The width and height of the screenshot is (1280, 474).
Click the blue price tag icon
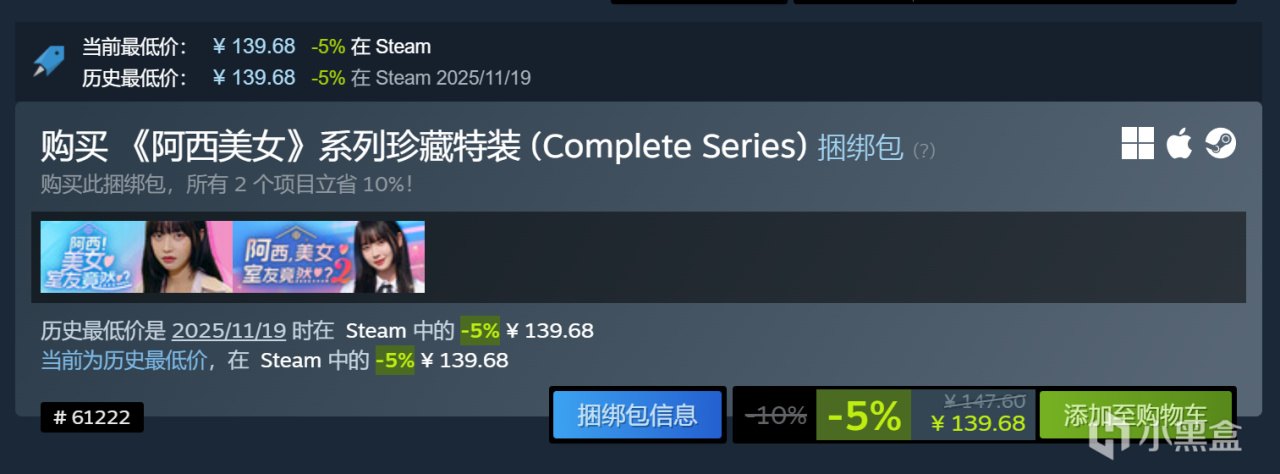pos(48,61)
